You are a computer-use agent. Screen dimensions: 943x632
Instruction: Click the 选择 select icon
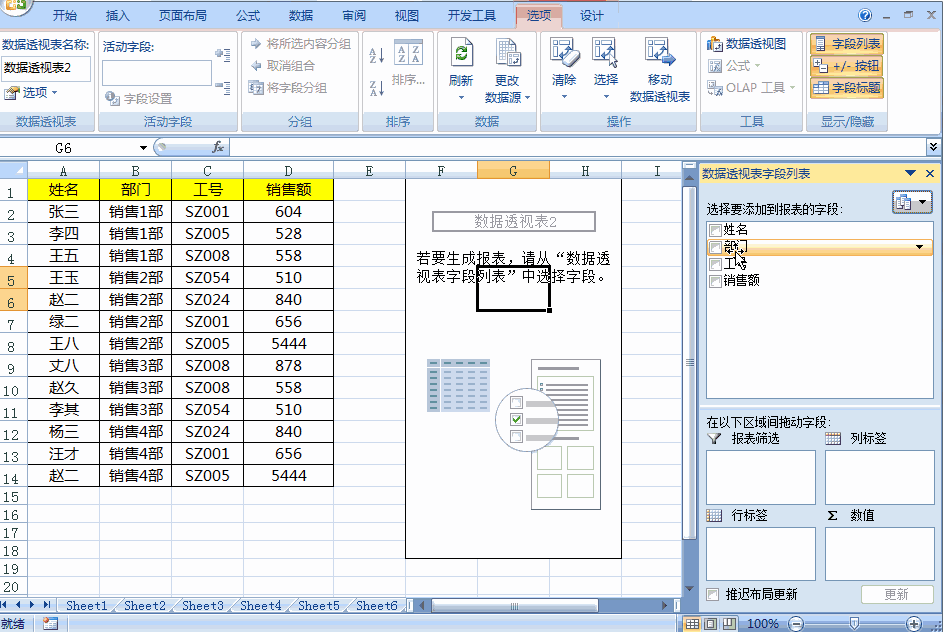pyautogui.click(x=605, y=52)
